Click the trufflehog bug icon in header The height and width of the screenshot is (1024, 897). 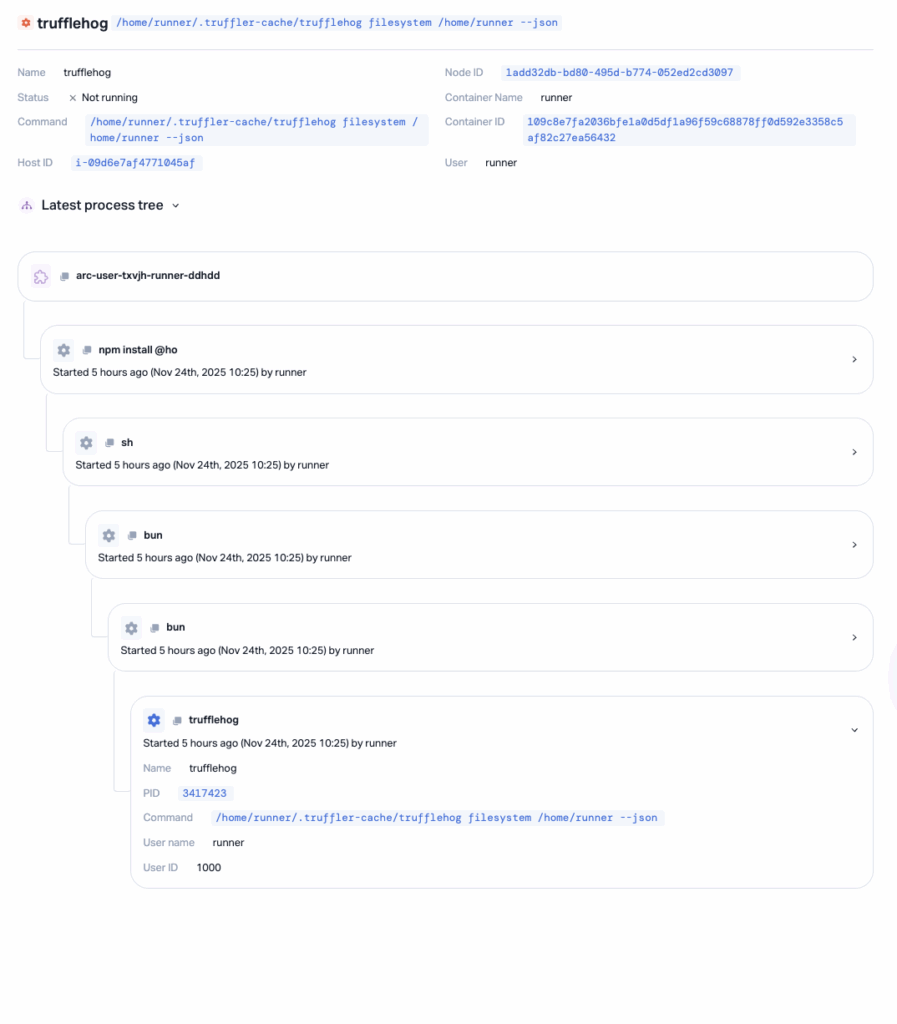pyautogui.click(x=26, y=23)
